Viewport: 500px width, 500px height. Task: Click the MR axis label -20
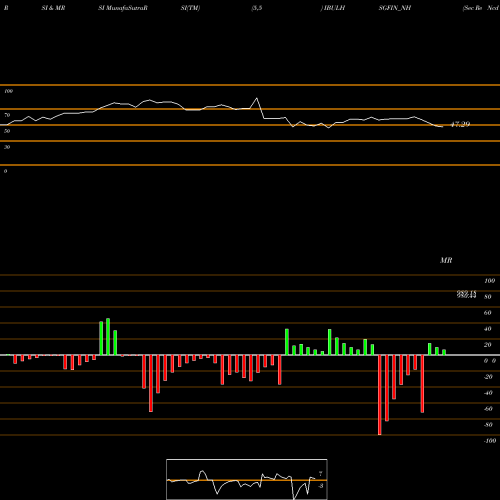(488, 377)
